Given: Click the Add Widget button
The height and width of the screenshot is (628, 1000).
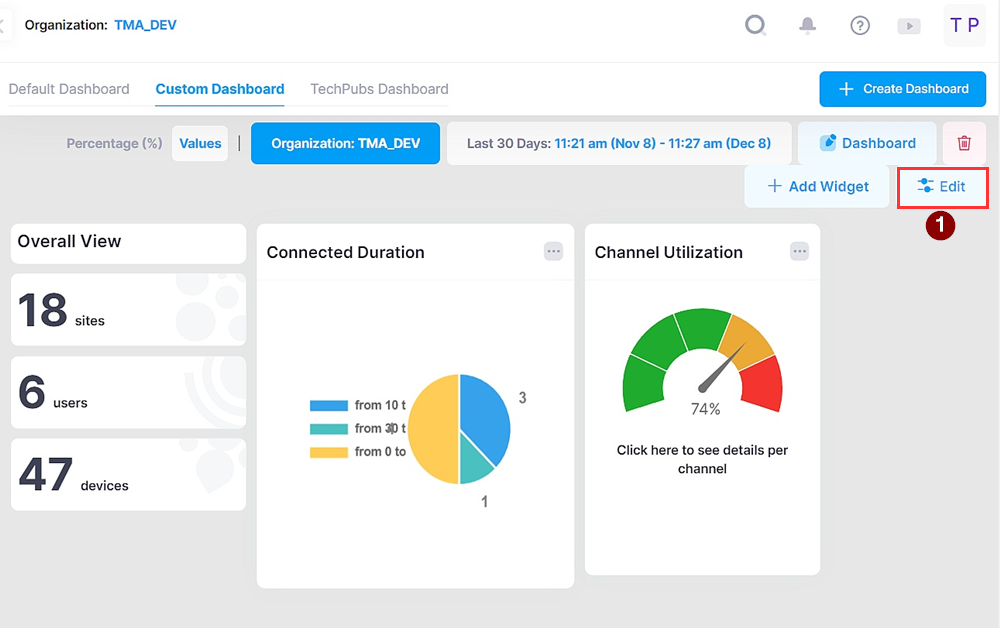Looking at the screenshot, I should 817,186.
